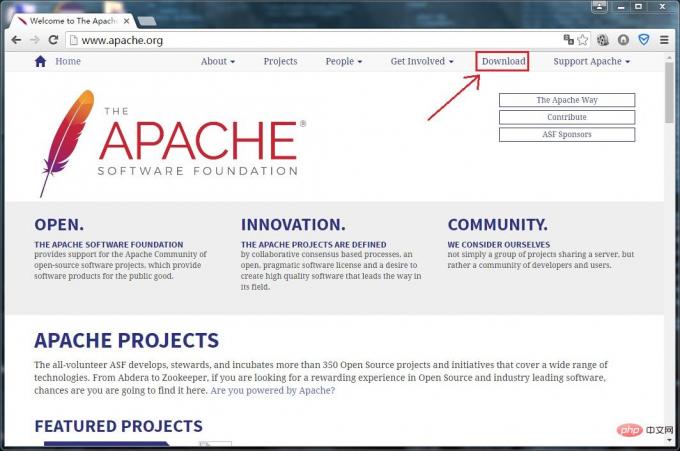Click the home house icon
The image size is (680, 451).
pyautogui.click(x=40, y=61)
